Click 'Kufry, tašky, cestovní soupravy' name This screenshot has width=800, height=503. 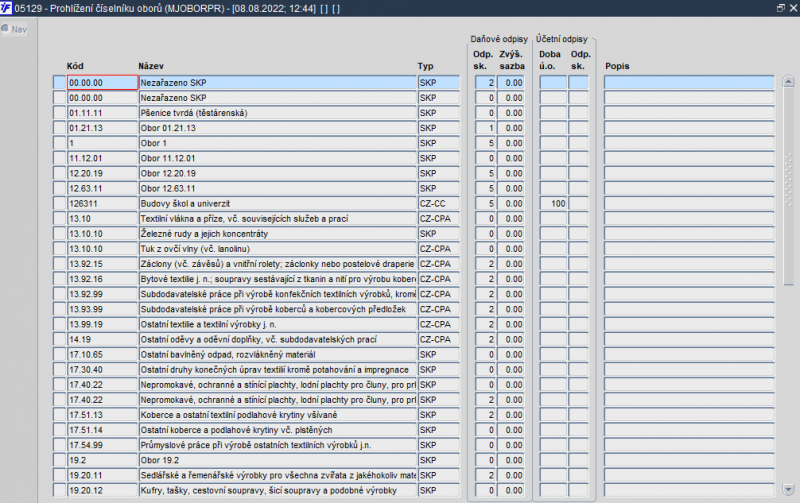coord(278,490)
